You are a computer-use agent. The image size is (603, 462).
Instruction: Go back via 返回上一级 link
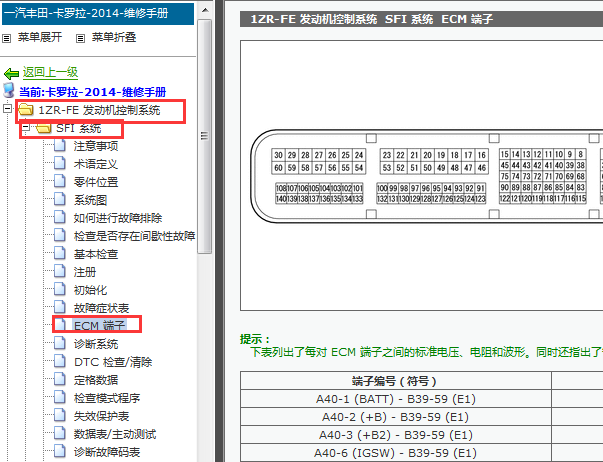(x=50, y=72)
